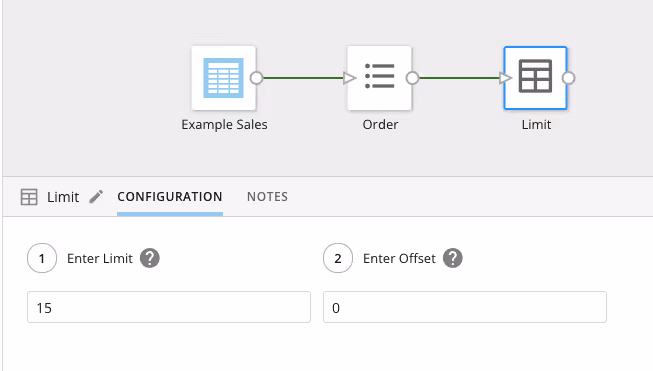This screenshot has height=371, width=653.
Task: Click the Example Sales output port
Action: click(x=257, y=78)
